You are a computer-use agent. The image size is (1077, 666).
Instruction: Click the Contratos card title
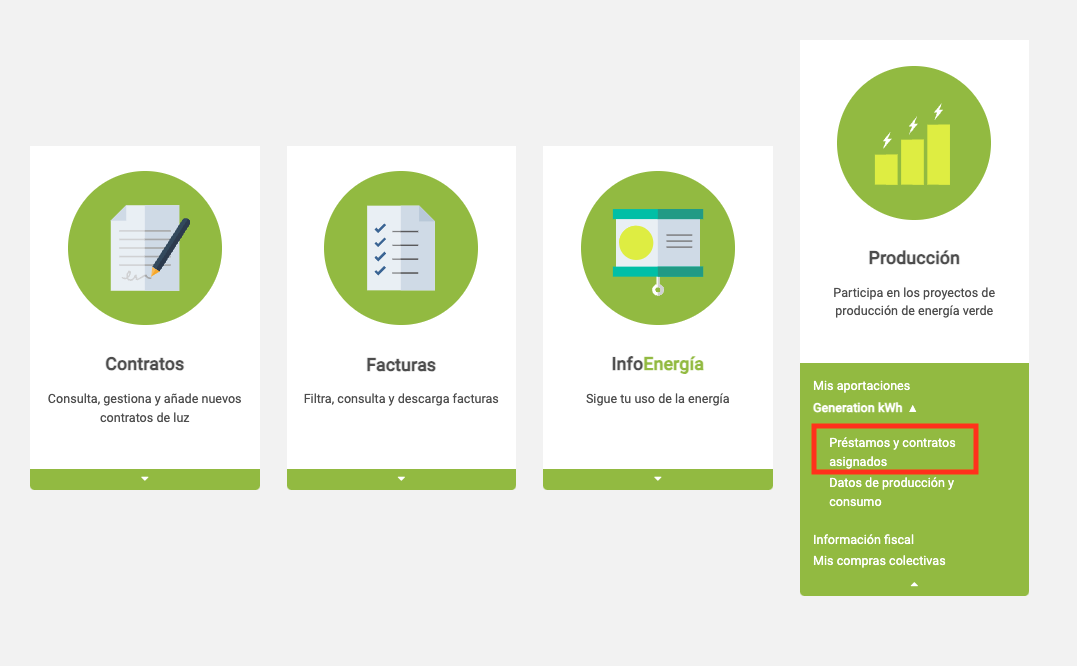145,364
